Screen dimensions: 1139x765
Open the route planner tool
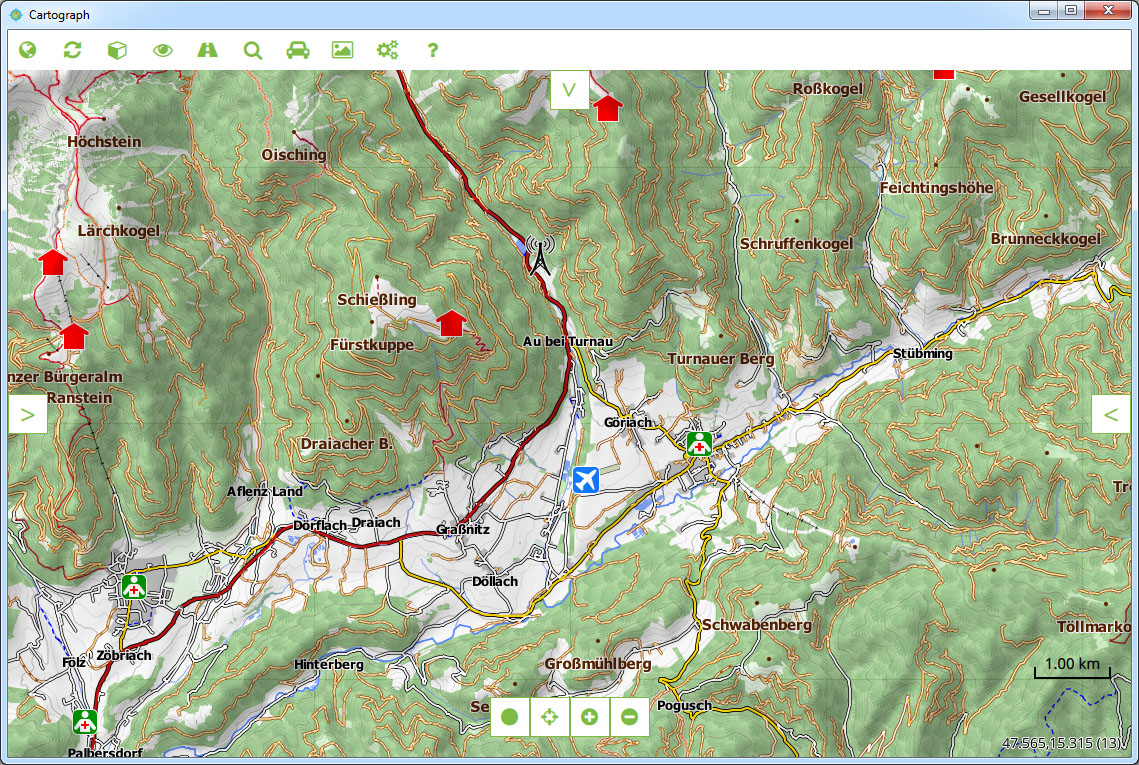[207, 49]
